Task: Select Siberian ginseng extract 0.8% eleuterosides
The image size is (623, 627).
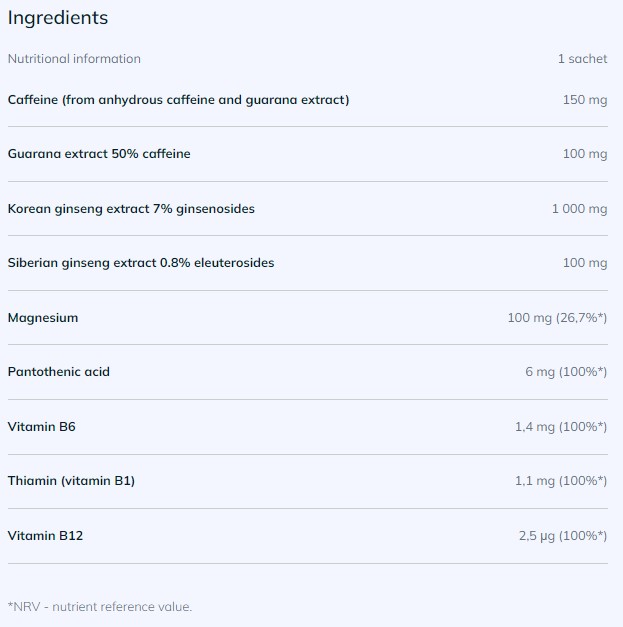Action: (141, 263)
